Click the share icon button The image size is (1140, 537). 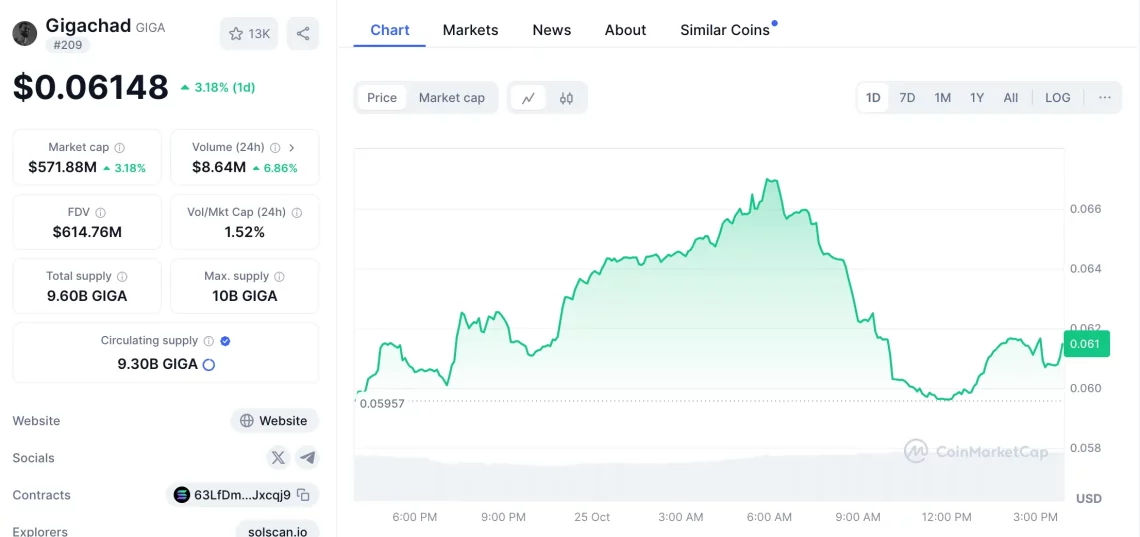[303, 34]
